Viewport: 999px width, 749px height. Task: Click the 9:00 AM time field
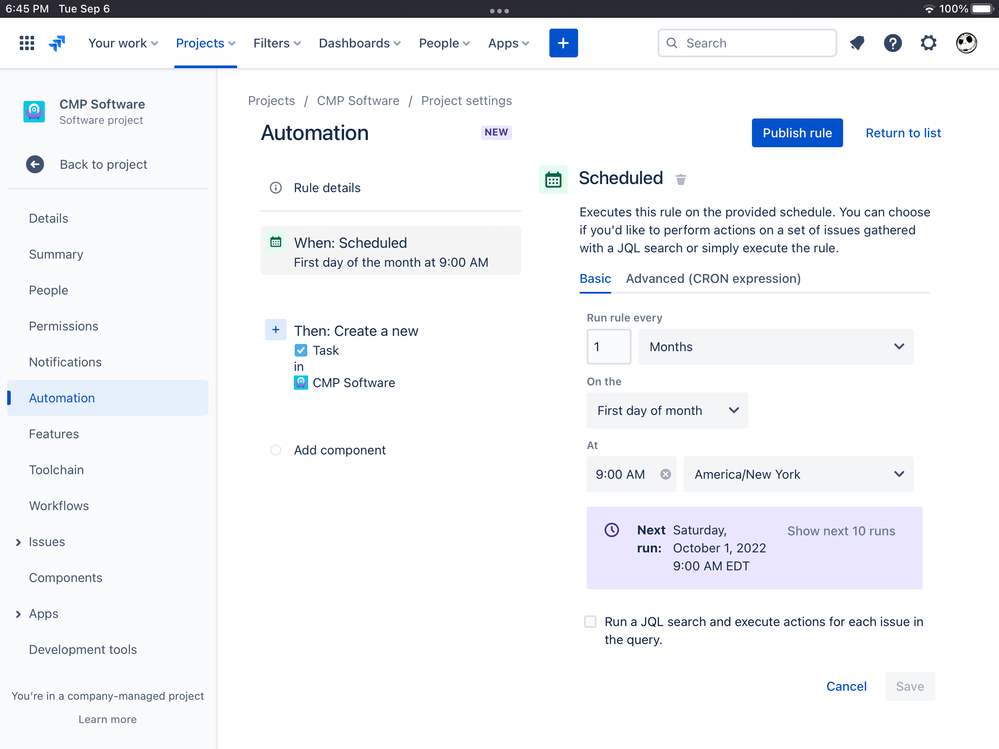point(631,474)
